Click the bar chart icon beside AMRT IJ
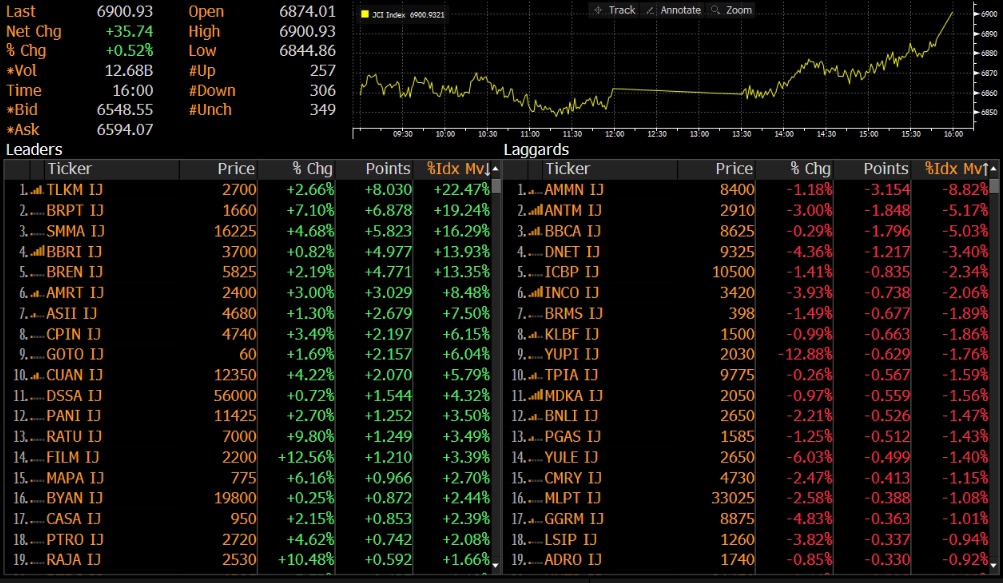The height and width of the screenshot is (583, 1003). point(37,293)
